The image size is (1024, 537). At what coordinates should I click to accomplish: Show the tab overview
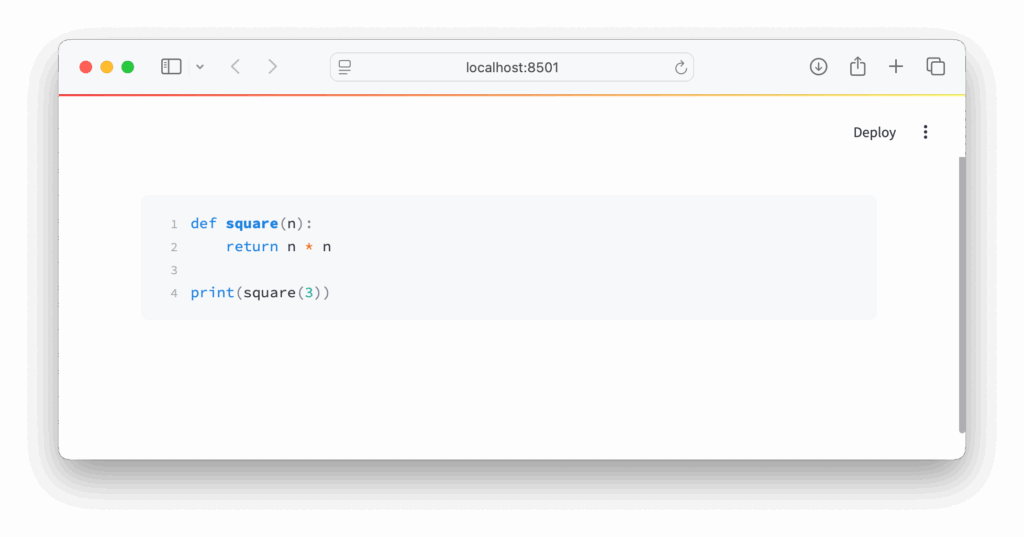pyautogui.click(x=935, y=67)
